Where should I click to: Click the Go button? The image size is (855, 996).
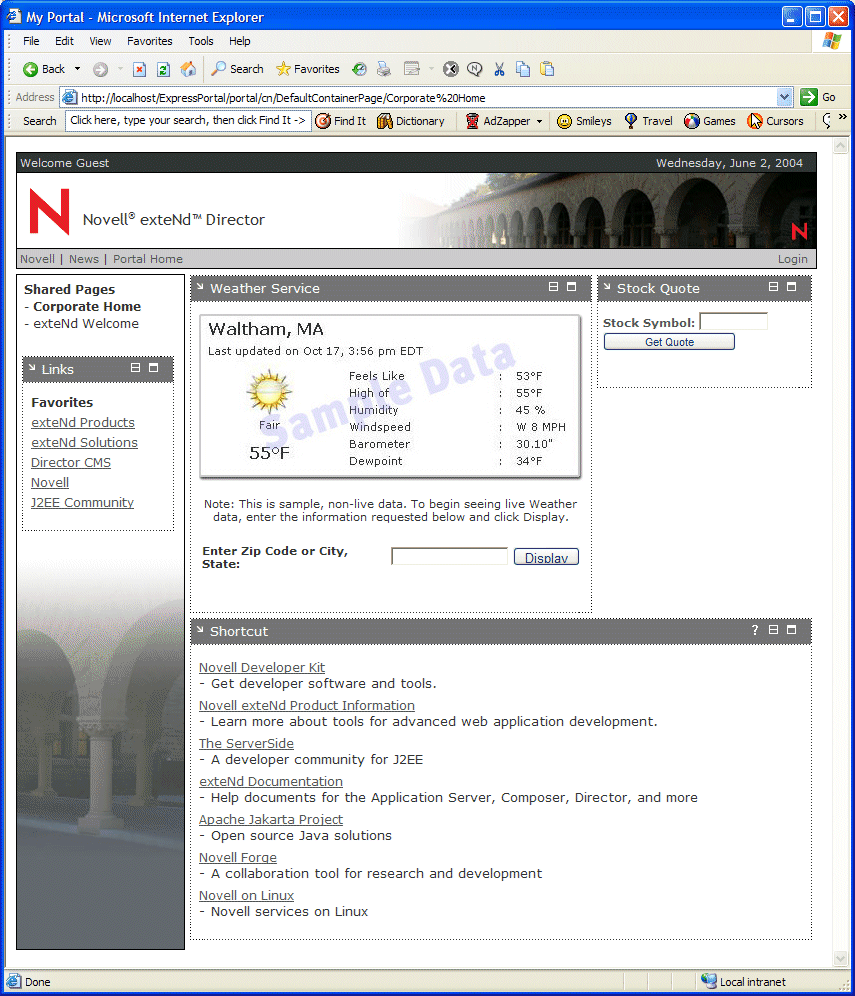click(818, 97)
